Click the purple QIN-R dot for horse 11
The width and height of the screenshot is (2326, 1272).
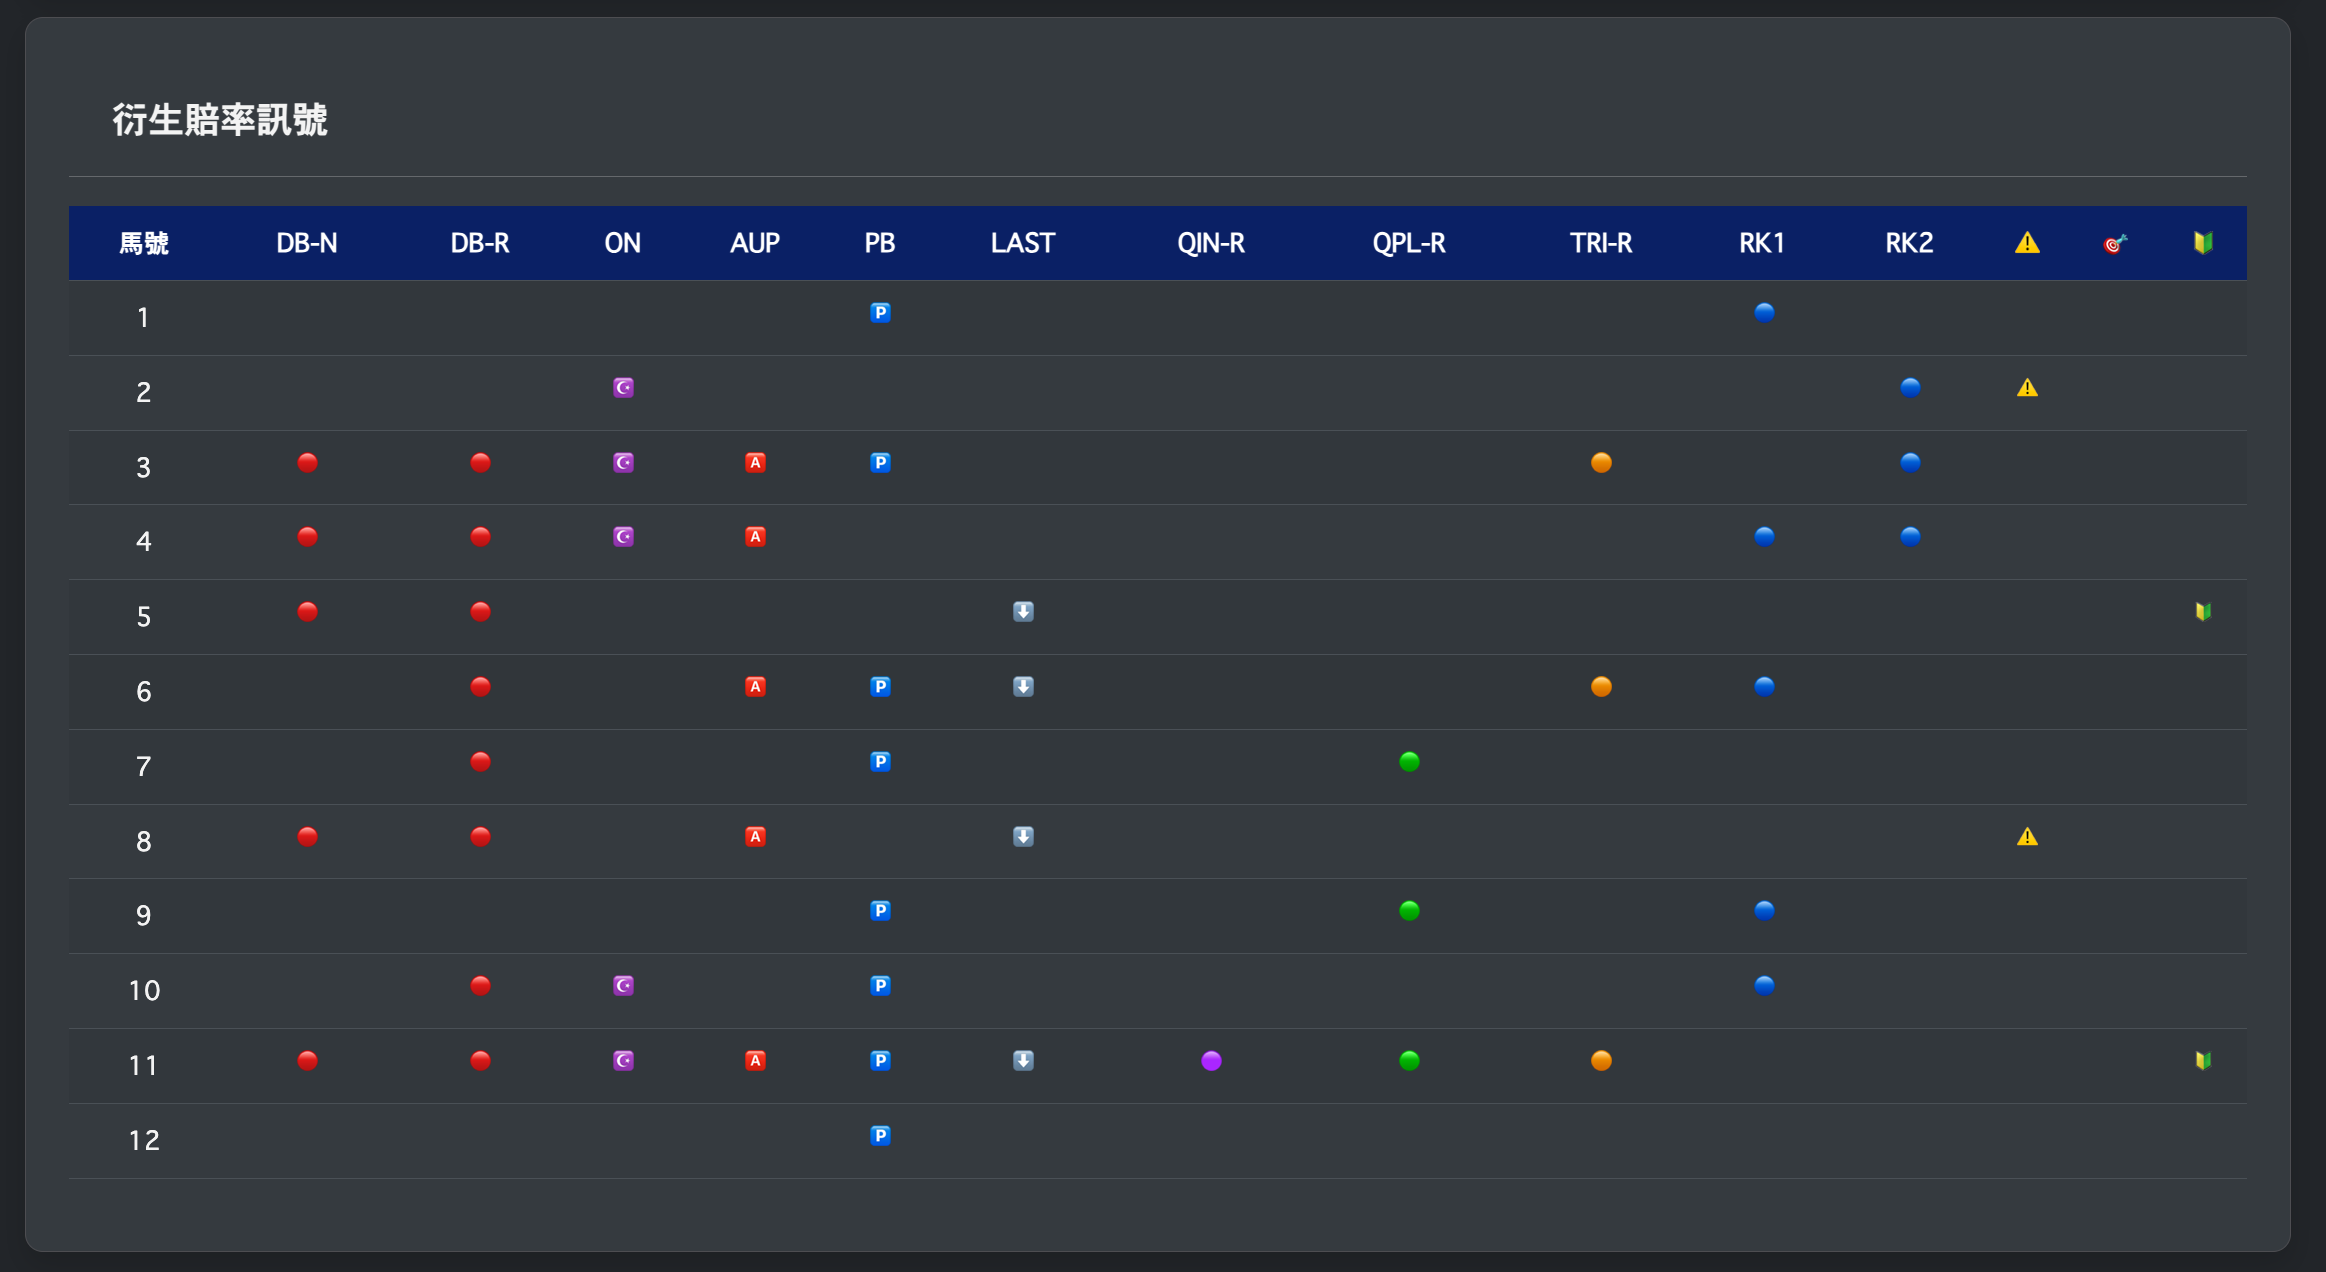click(x=1211, y=1061)
